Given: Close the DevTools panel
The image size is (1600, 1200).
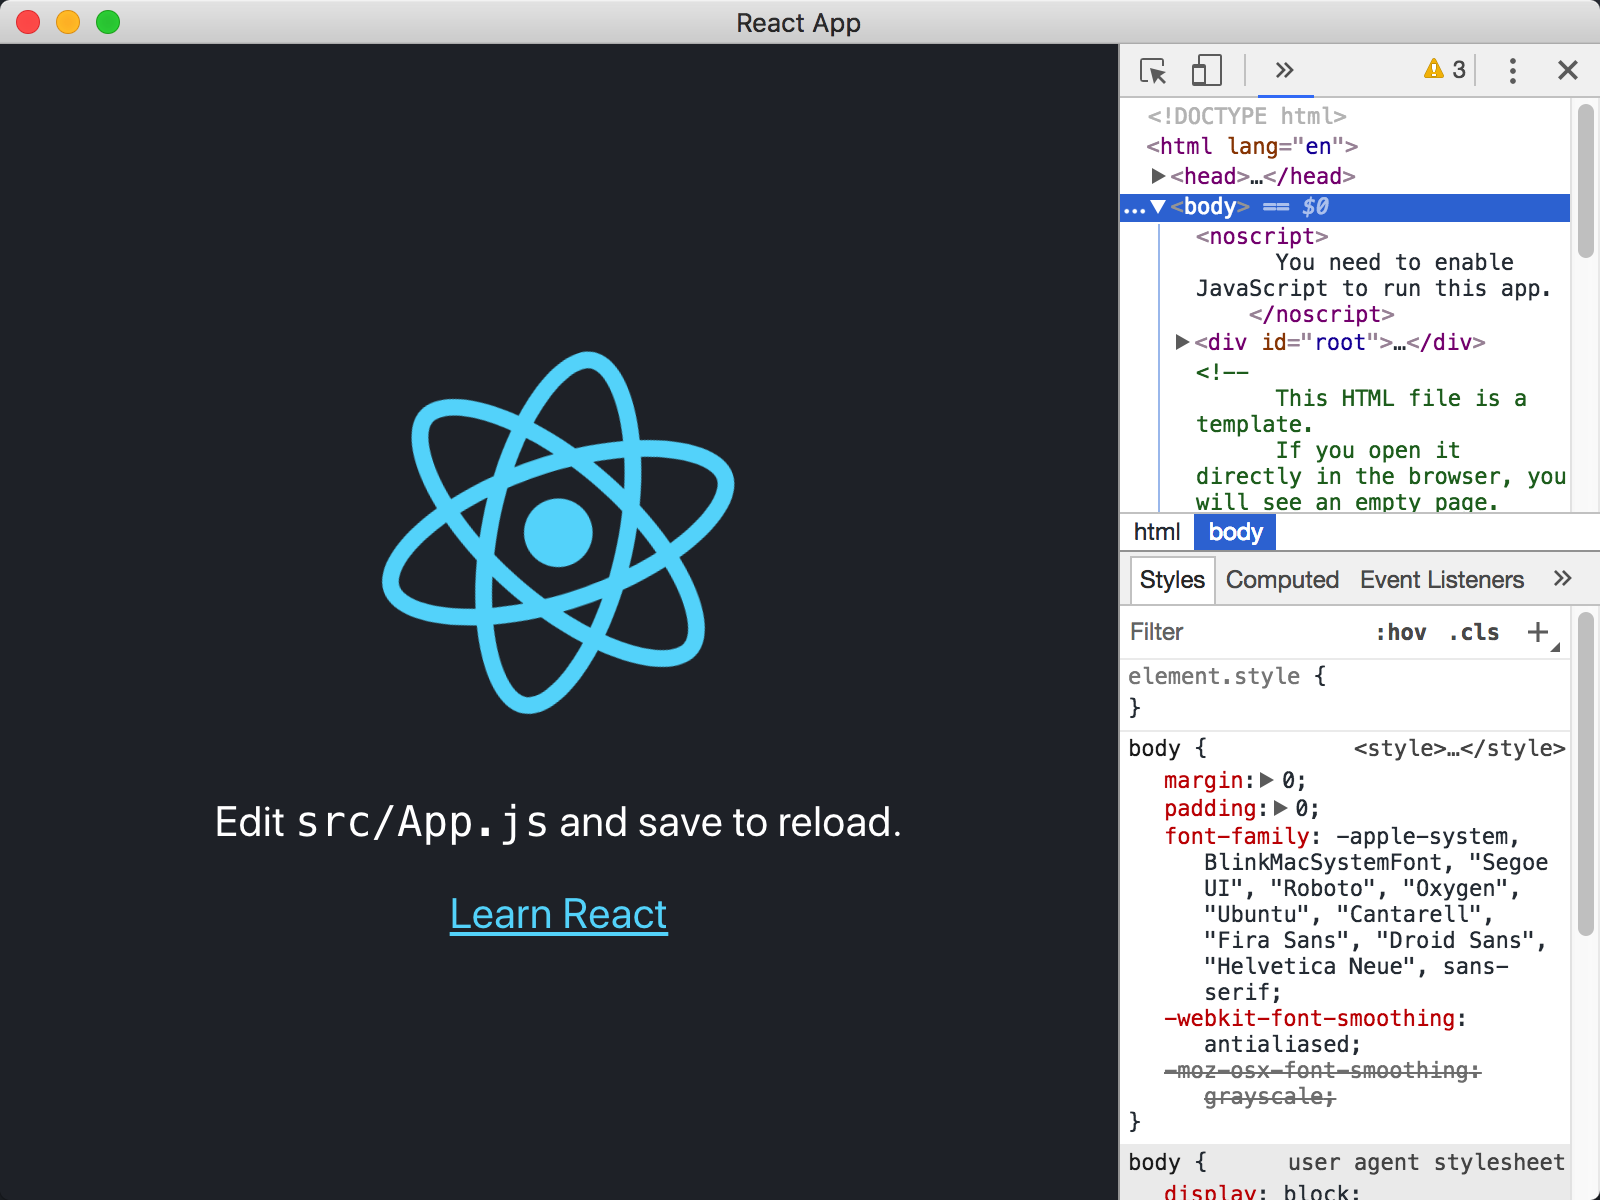Looking at the screenshot, I should click(1568, 70).
